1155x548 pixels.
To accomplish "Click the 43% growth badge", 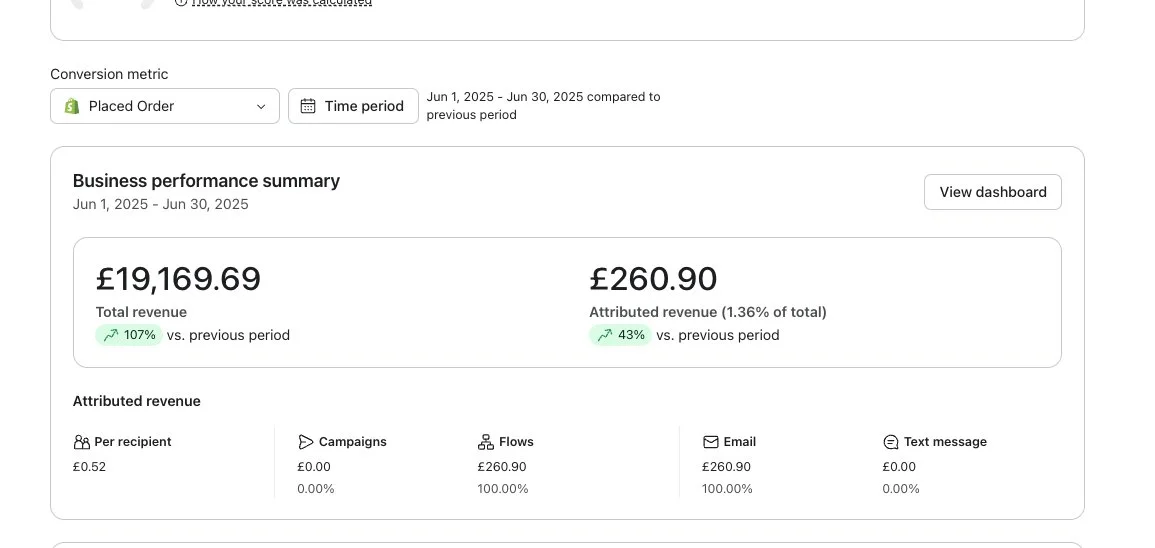I will (620, 335).
